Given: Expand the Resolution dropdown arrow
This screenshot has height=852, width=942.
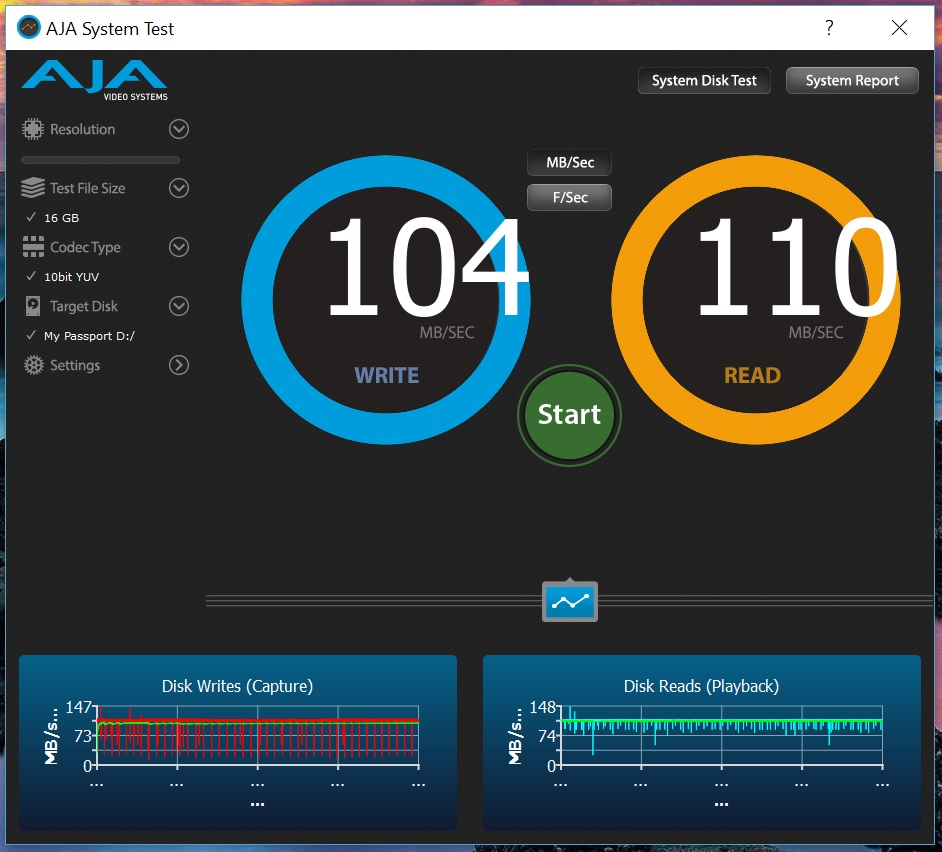Looking at the screenshot, I should point(178,129).
